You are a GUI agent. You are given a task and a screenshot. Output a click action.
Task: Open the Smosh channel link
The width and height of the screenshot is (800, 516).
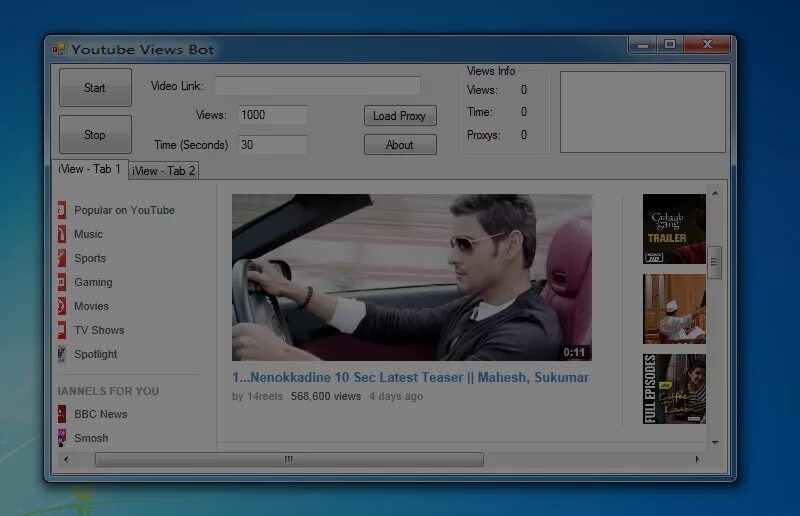91,438
